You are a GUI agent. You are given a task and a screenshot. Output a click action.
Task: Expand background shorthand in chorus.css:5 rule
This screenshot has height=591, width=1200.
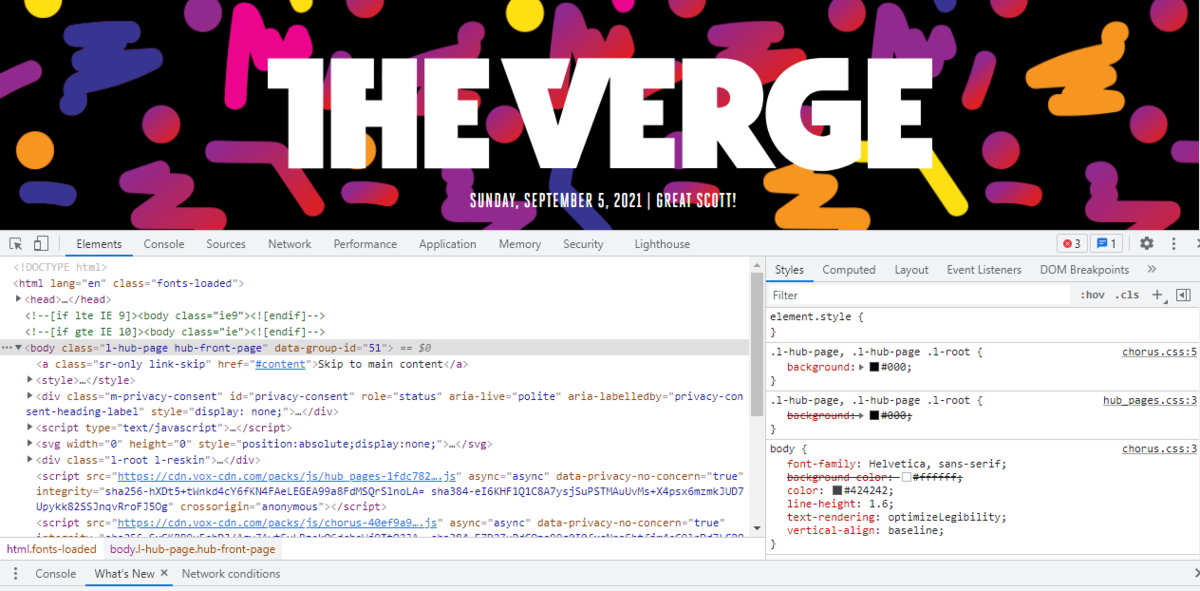pyautogui.click(x=862, y=368)
